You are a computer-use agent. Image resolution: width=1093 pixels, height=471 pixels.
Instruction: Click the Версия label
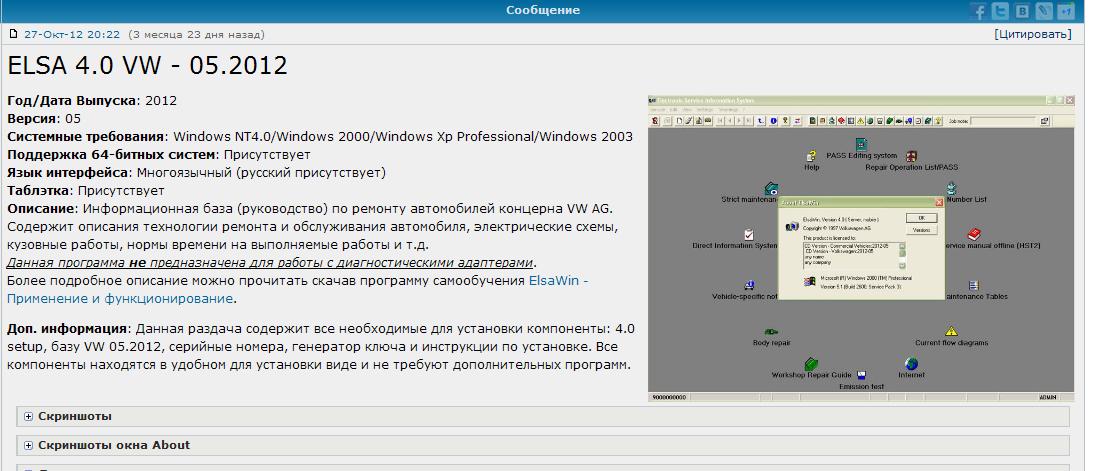[34, 118]
